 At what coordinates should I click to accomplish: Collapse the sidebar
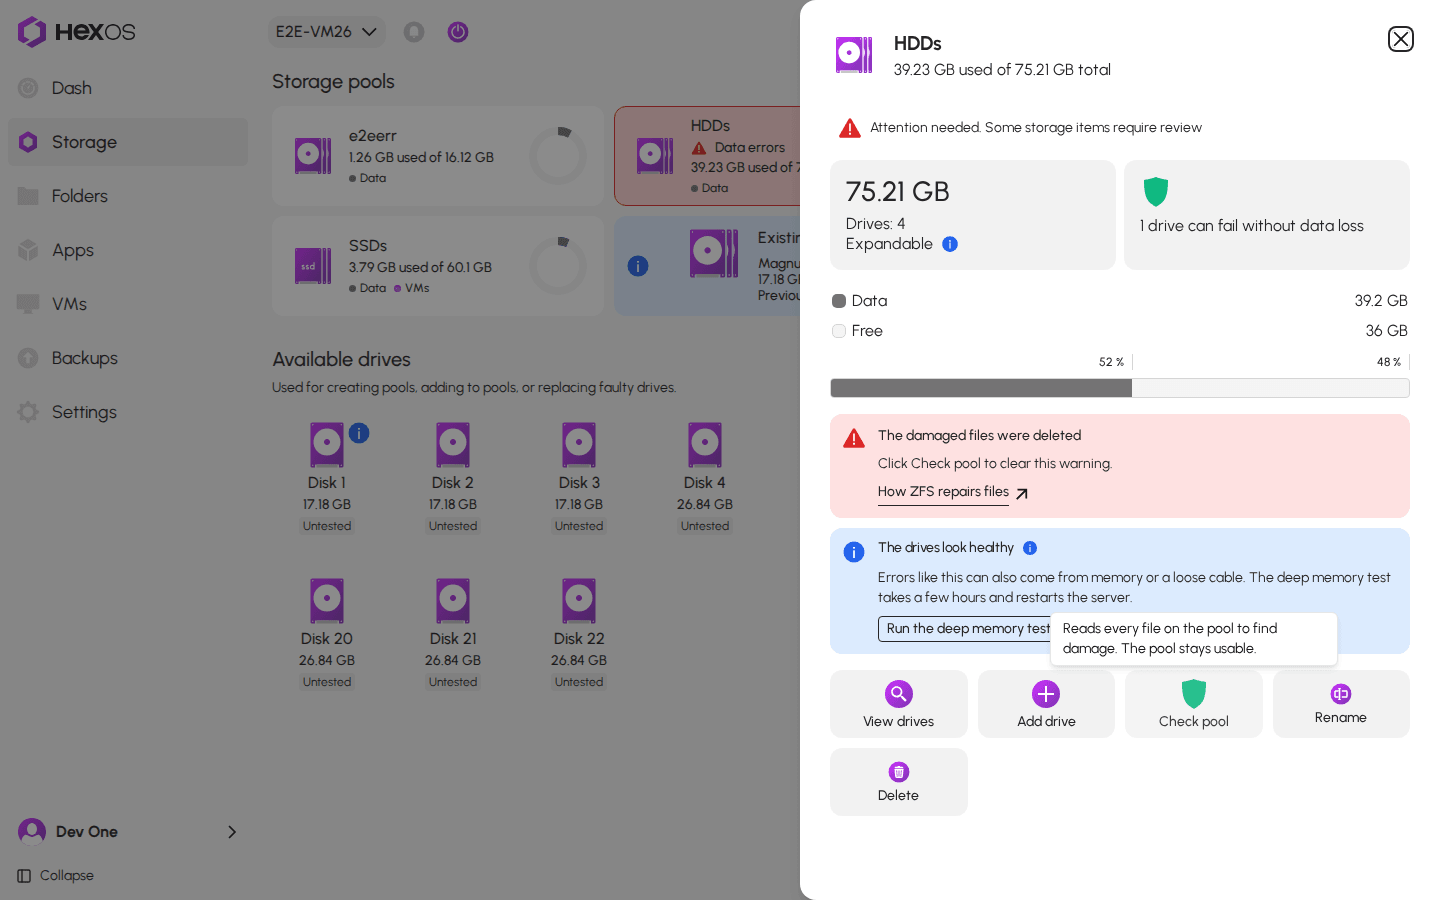(56, 876)
